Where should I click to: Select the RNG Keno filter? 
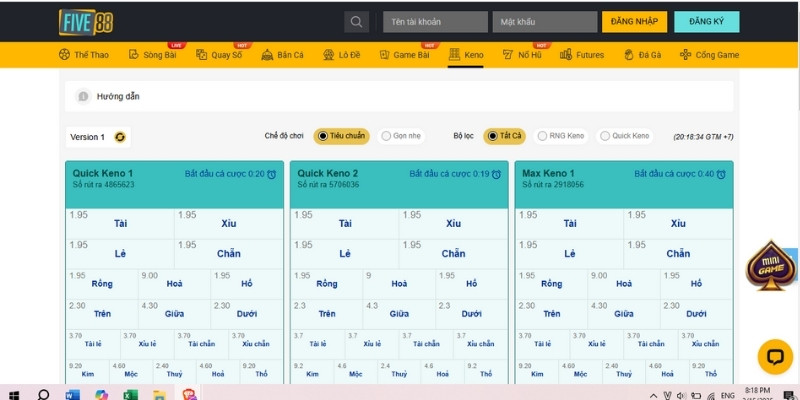pyautogui.click(x=561, y=136)
